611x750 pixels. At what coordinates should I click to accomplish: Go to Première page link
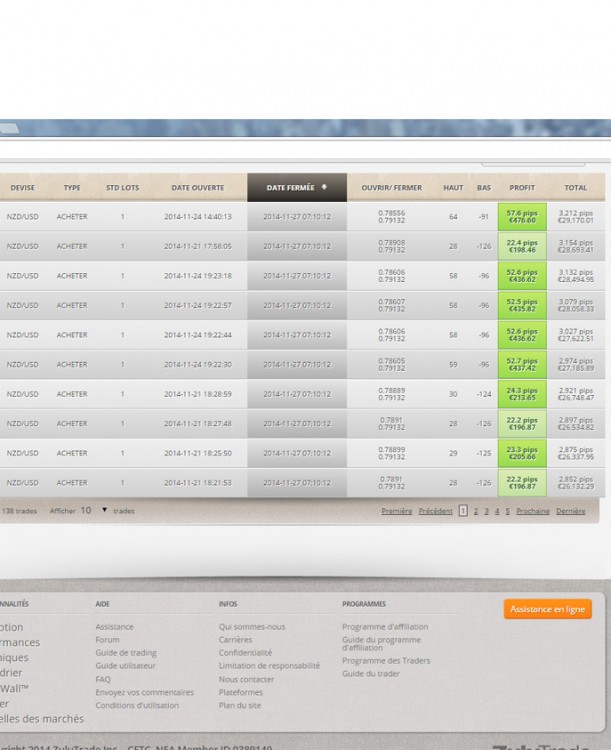[x=397, y=511]
